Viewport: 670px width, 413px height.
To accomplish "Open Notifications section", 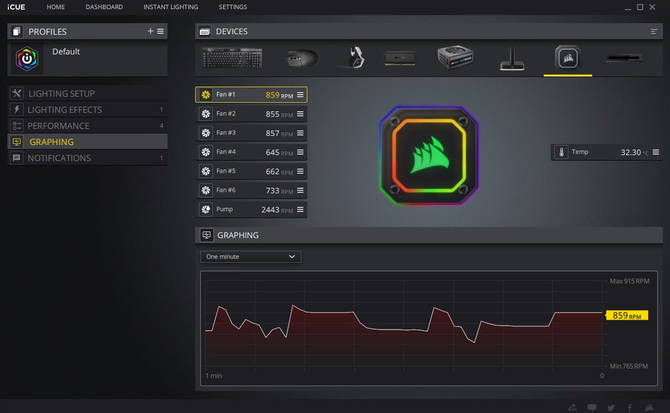I will 88,158.
